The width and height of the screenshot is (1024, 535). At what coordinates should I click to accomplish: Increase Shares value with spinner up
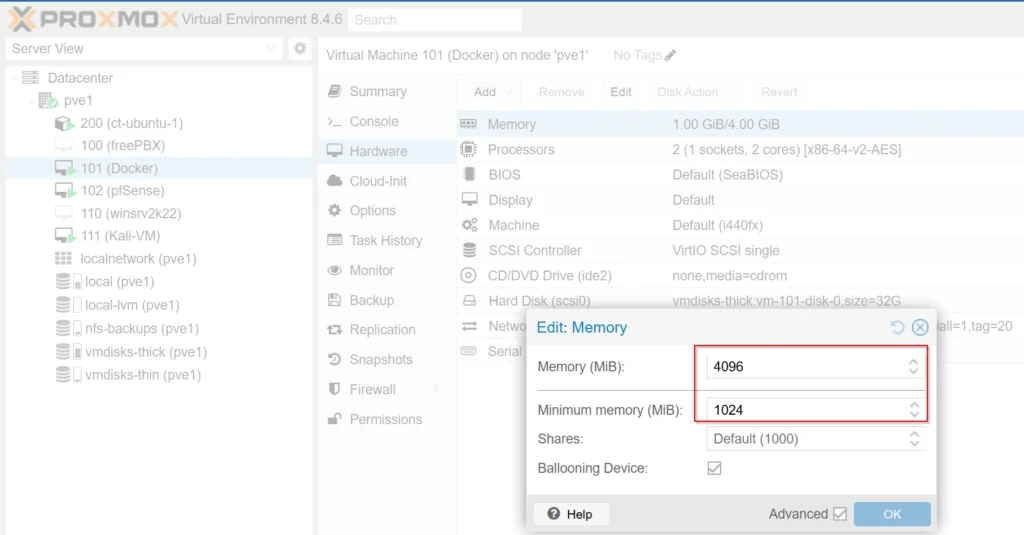click(x=914, y=434)
